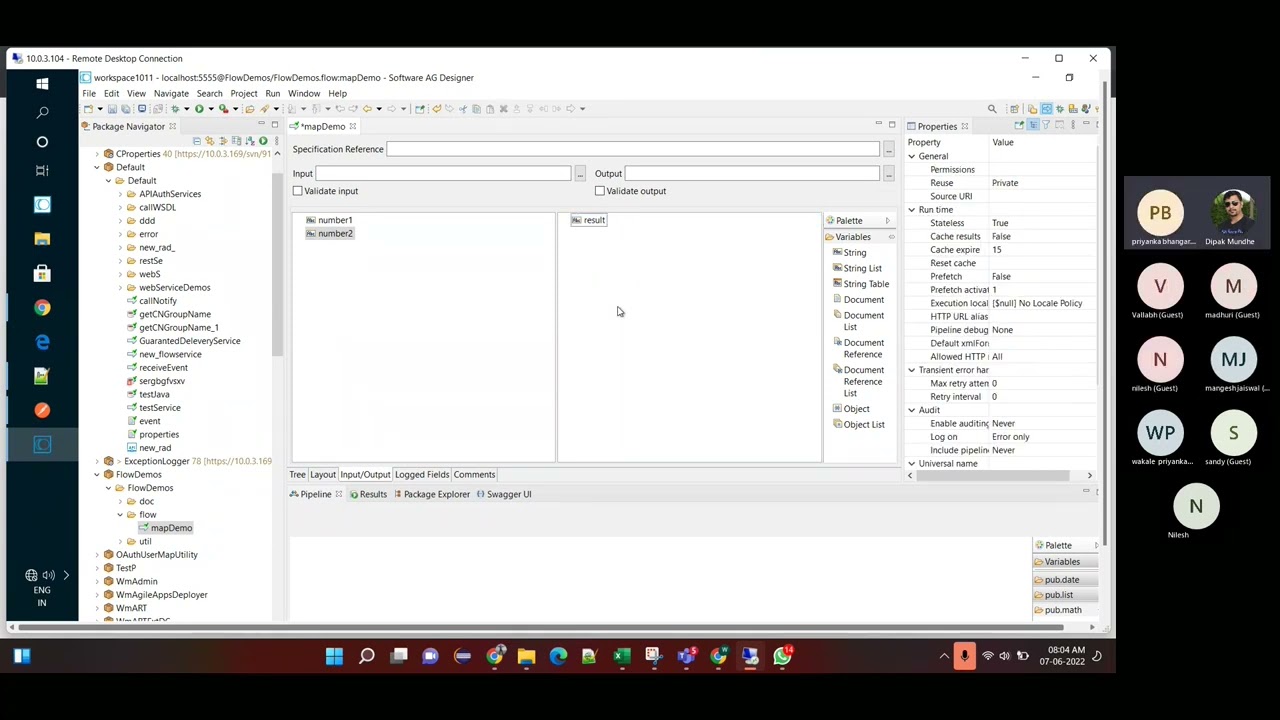Click the Windows 11 Start button on the taskbar
Viewport: 1280px width, 720px height.
pos(334,656)
